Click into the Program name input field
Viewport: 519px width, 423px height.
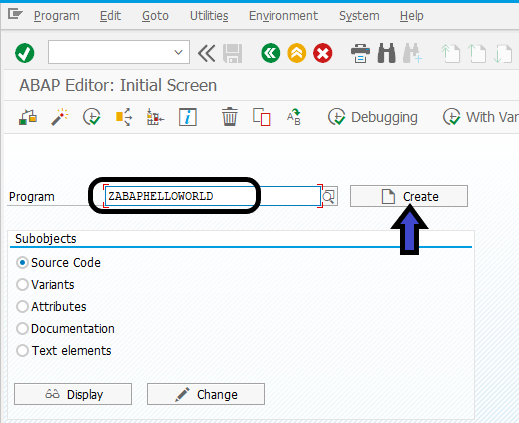[x=213, y=196]
